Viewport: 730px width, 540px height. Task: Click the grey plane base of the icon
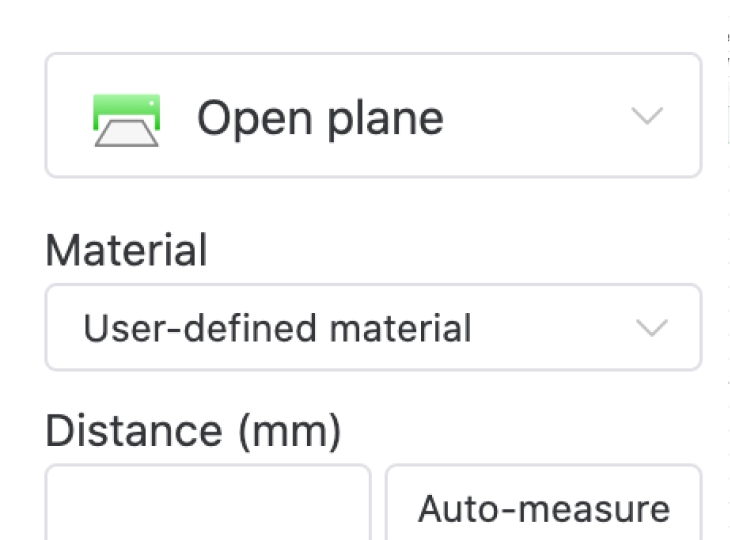click(x=126, y=135)
